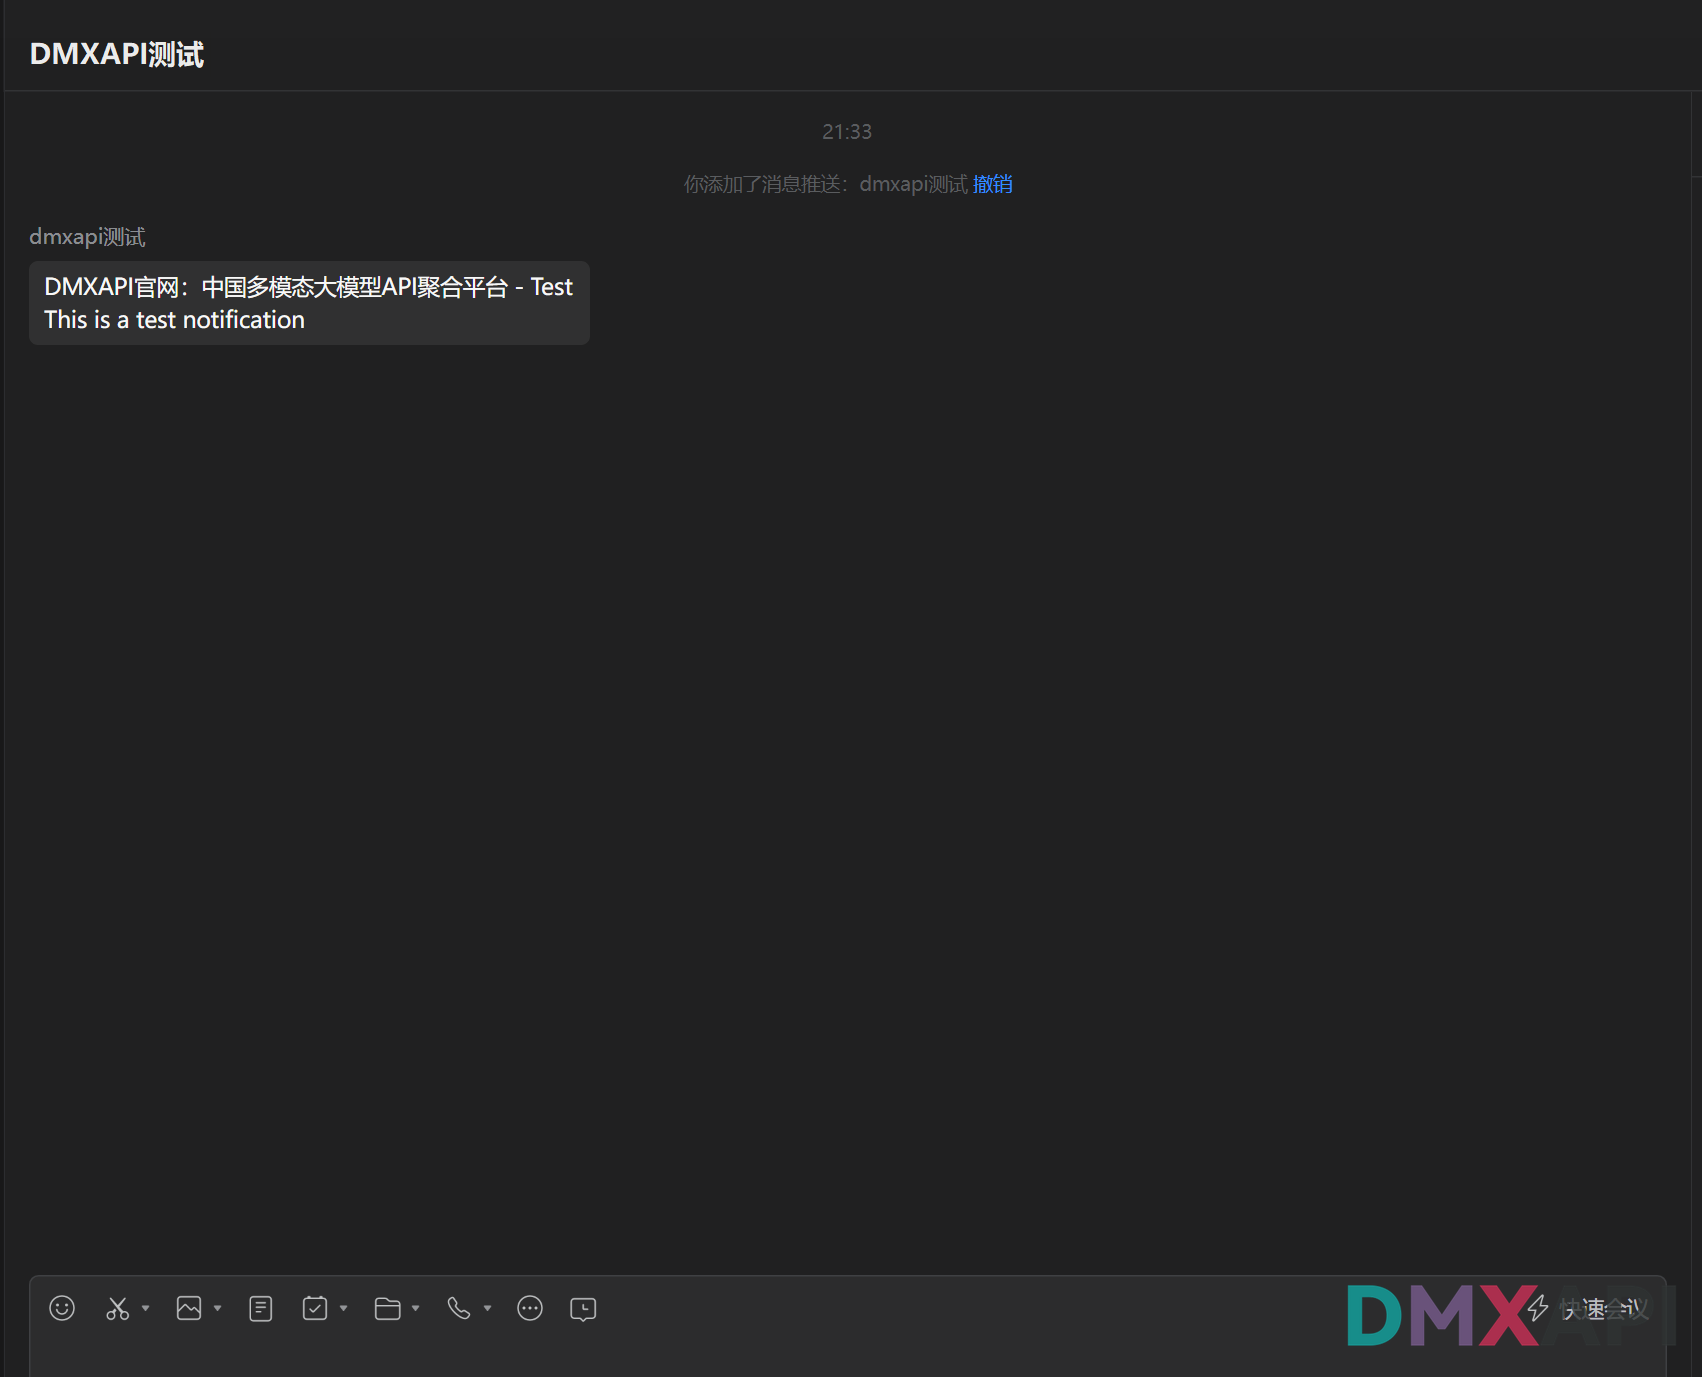Expand schedule options dropdown arrow
The image size is (1702, 1377).
click(x=343, y=1308)
